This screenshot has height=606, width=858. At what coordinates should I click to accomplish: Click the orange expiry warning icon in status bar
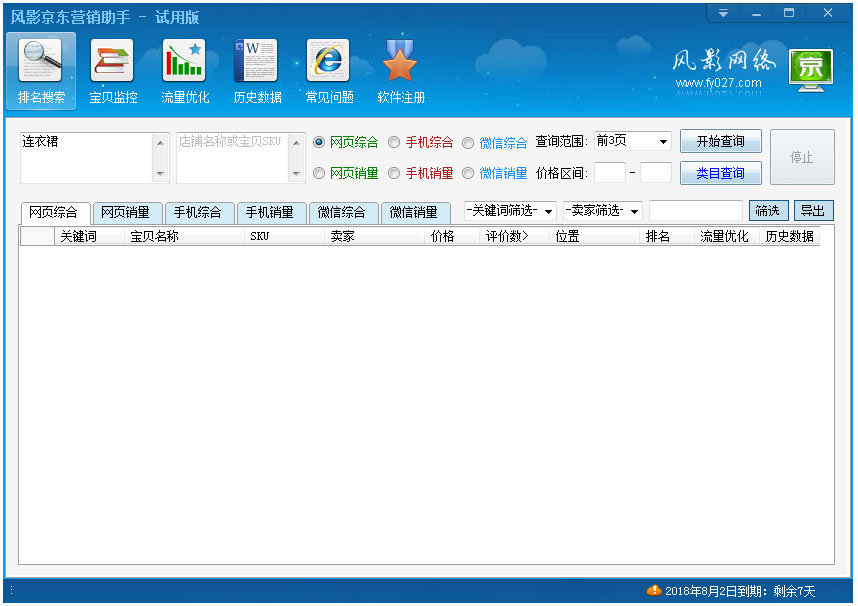(x=654, y=590)
